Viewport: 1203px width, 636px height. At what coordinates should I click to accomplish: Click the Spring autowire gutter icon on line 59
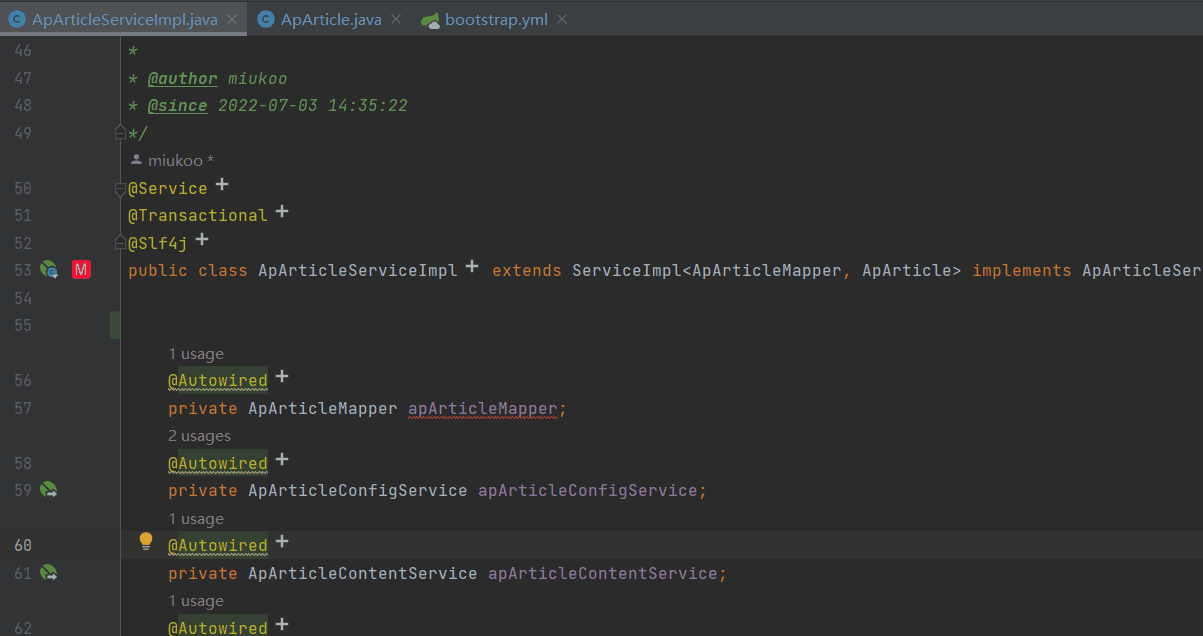click(49, 490)
